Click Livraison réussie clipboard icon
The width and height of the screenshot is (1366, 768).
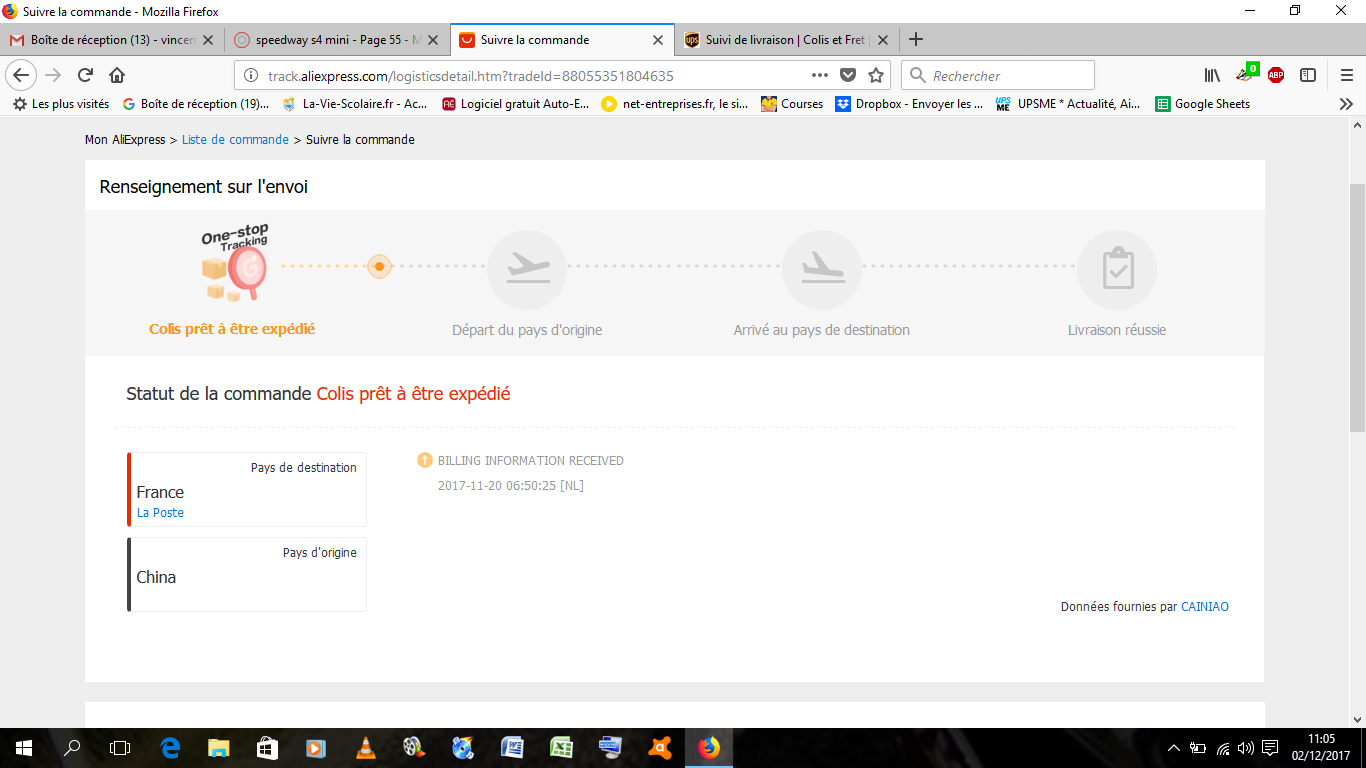pos(1117,270)
